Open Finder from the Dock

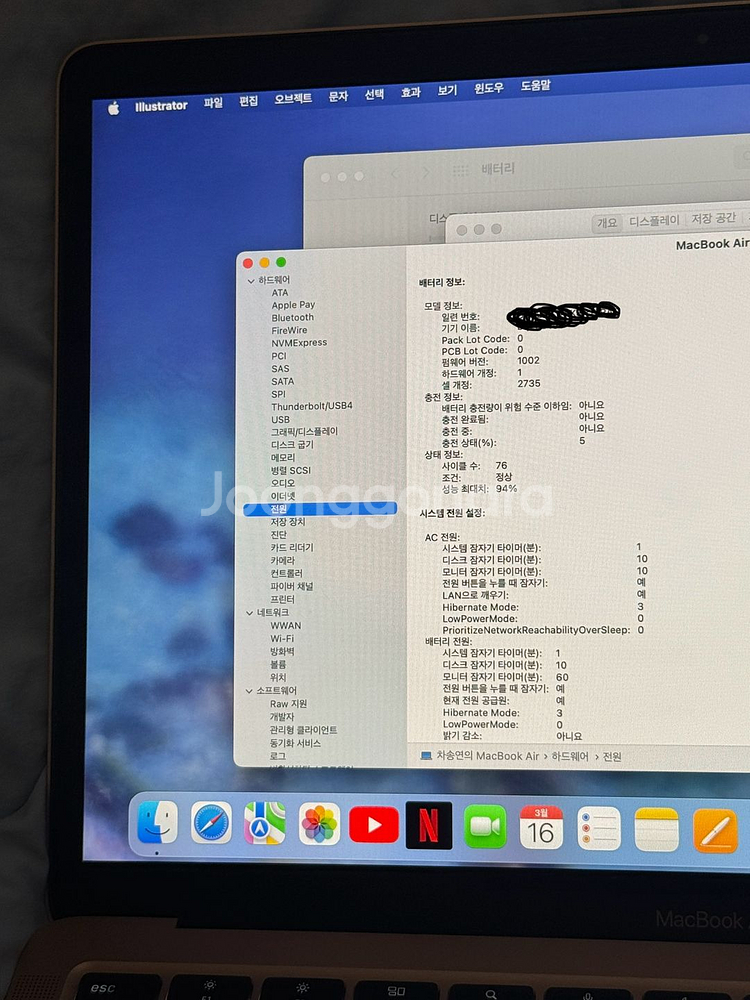click(158, 822)
